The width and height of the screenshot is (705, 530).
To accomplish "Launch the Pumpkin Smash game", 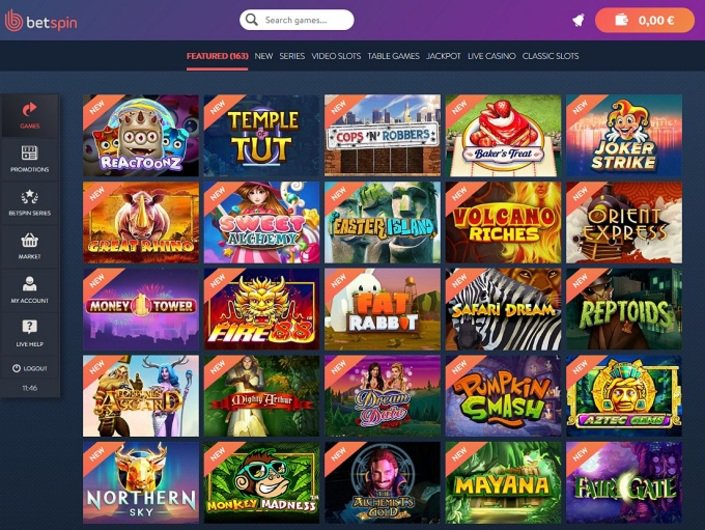I will (x=503, y=396).
